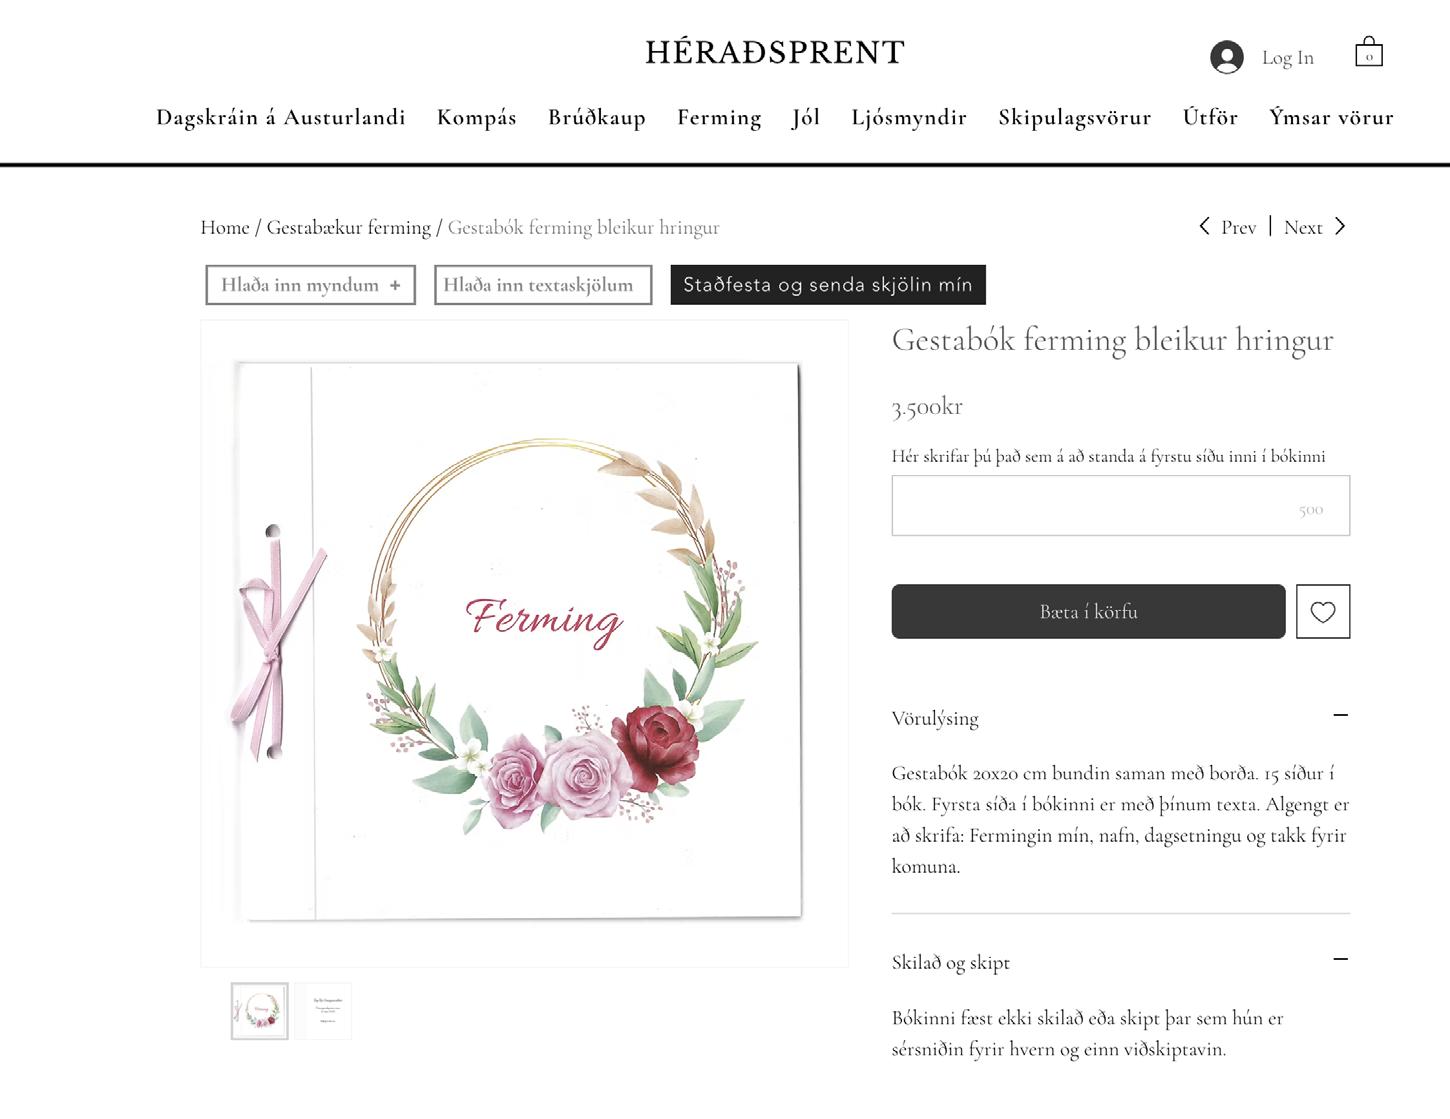Select the second product thumbnail
The height and width of the screenshot is (1119, 1450).
[x=323, y=1011]
